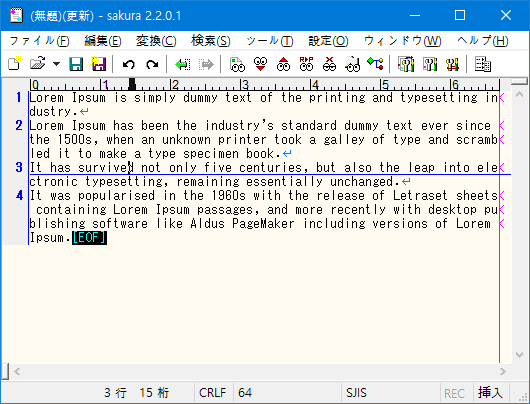
Task: Select line number 3 in the gutter
Action: point(19,167)
